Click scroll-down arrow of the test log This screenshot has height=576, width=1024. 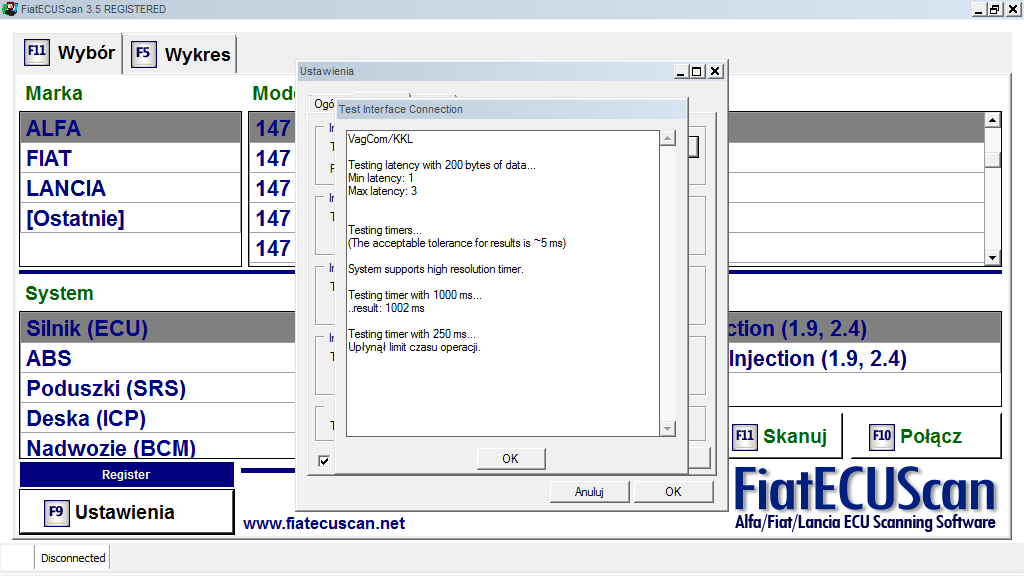pos(667,428)
